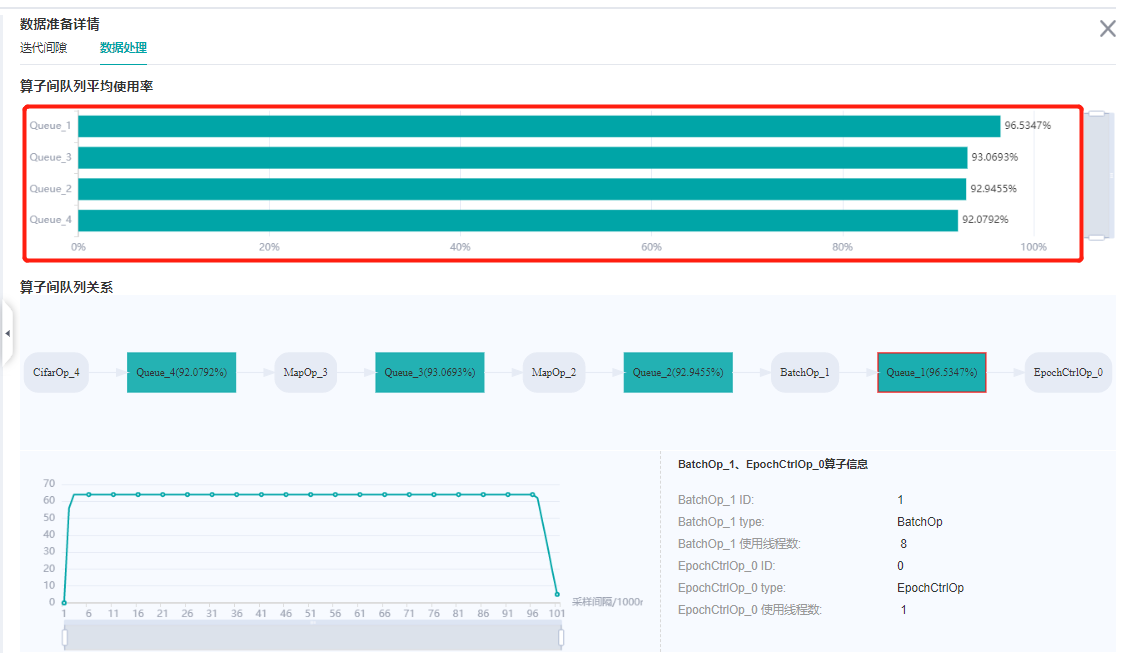Expand the left collapsed side panel arrow
The height and width of the screenshot is (670, 1135).
point(8,332)
